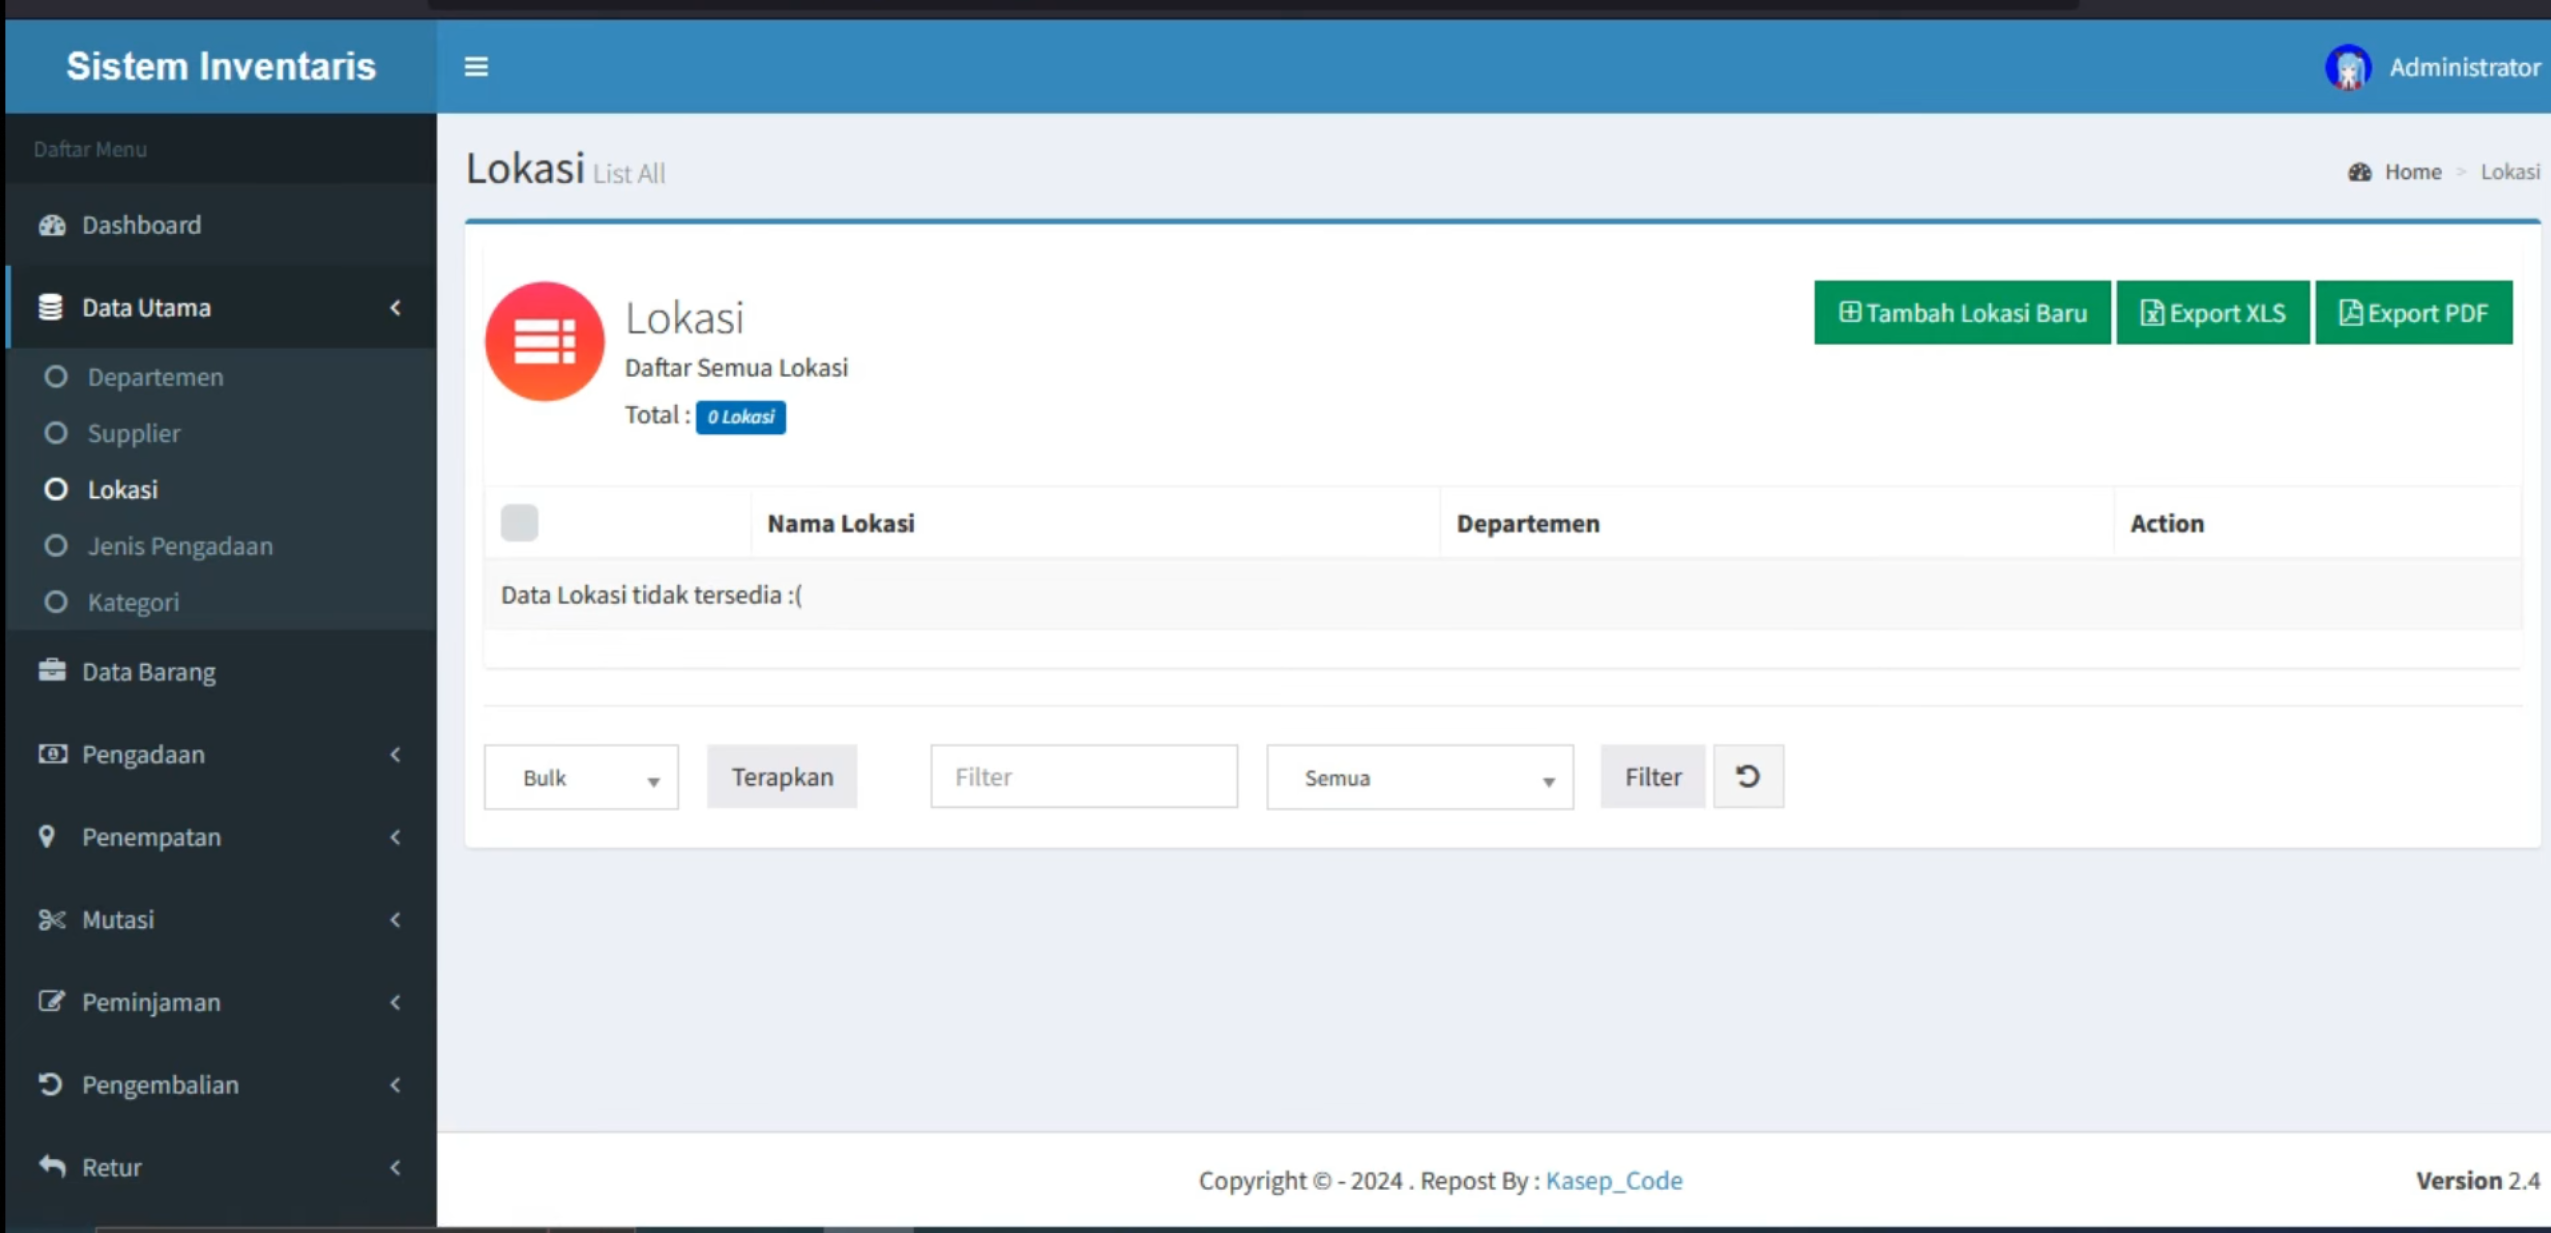Click the Departemen circle icon in submenu
Image resolution: width=2551 pixels, height=1233 pixels.
56,377
